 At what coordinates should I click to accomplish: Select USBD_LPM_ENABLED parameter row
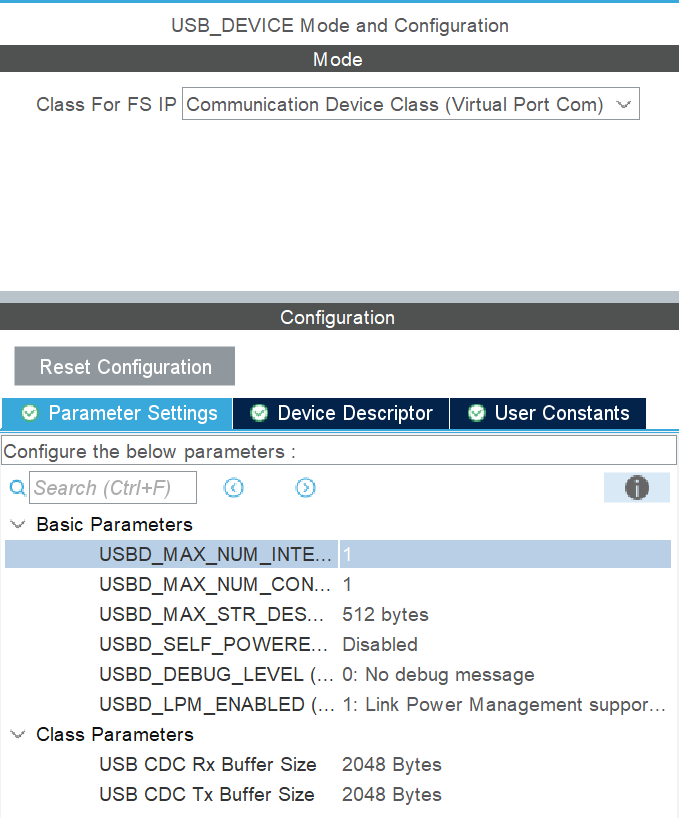pos(217,704)
